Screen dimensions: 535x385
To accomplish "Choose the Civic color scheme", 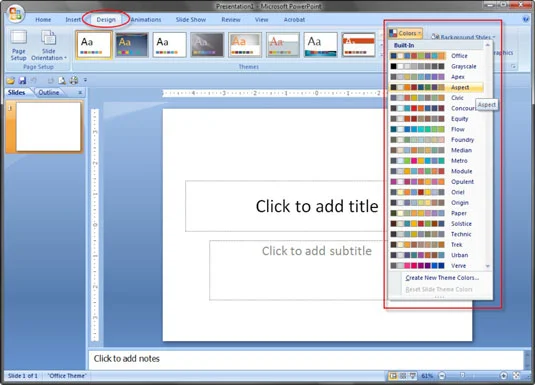I will 436,98.
